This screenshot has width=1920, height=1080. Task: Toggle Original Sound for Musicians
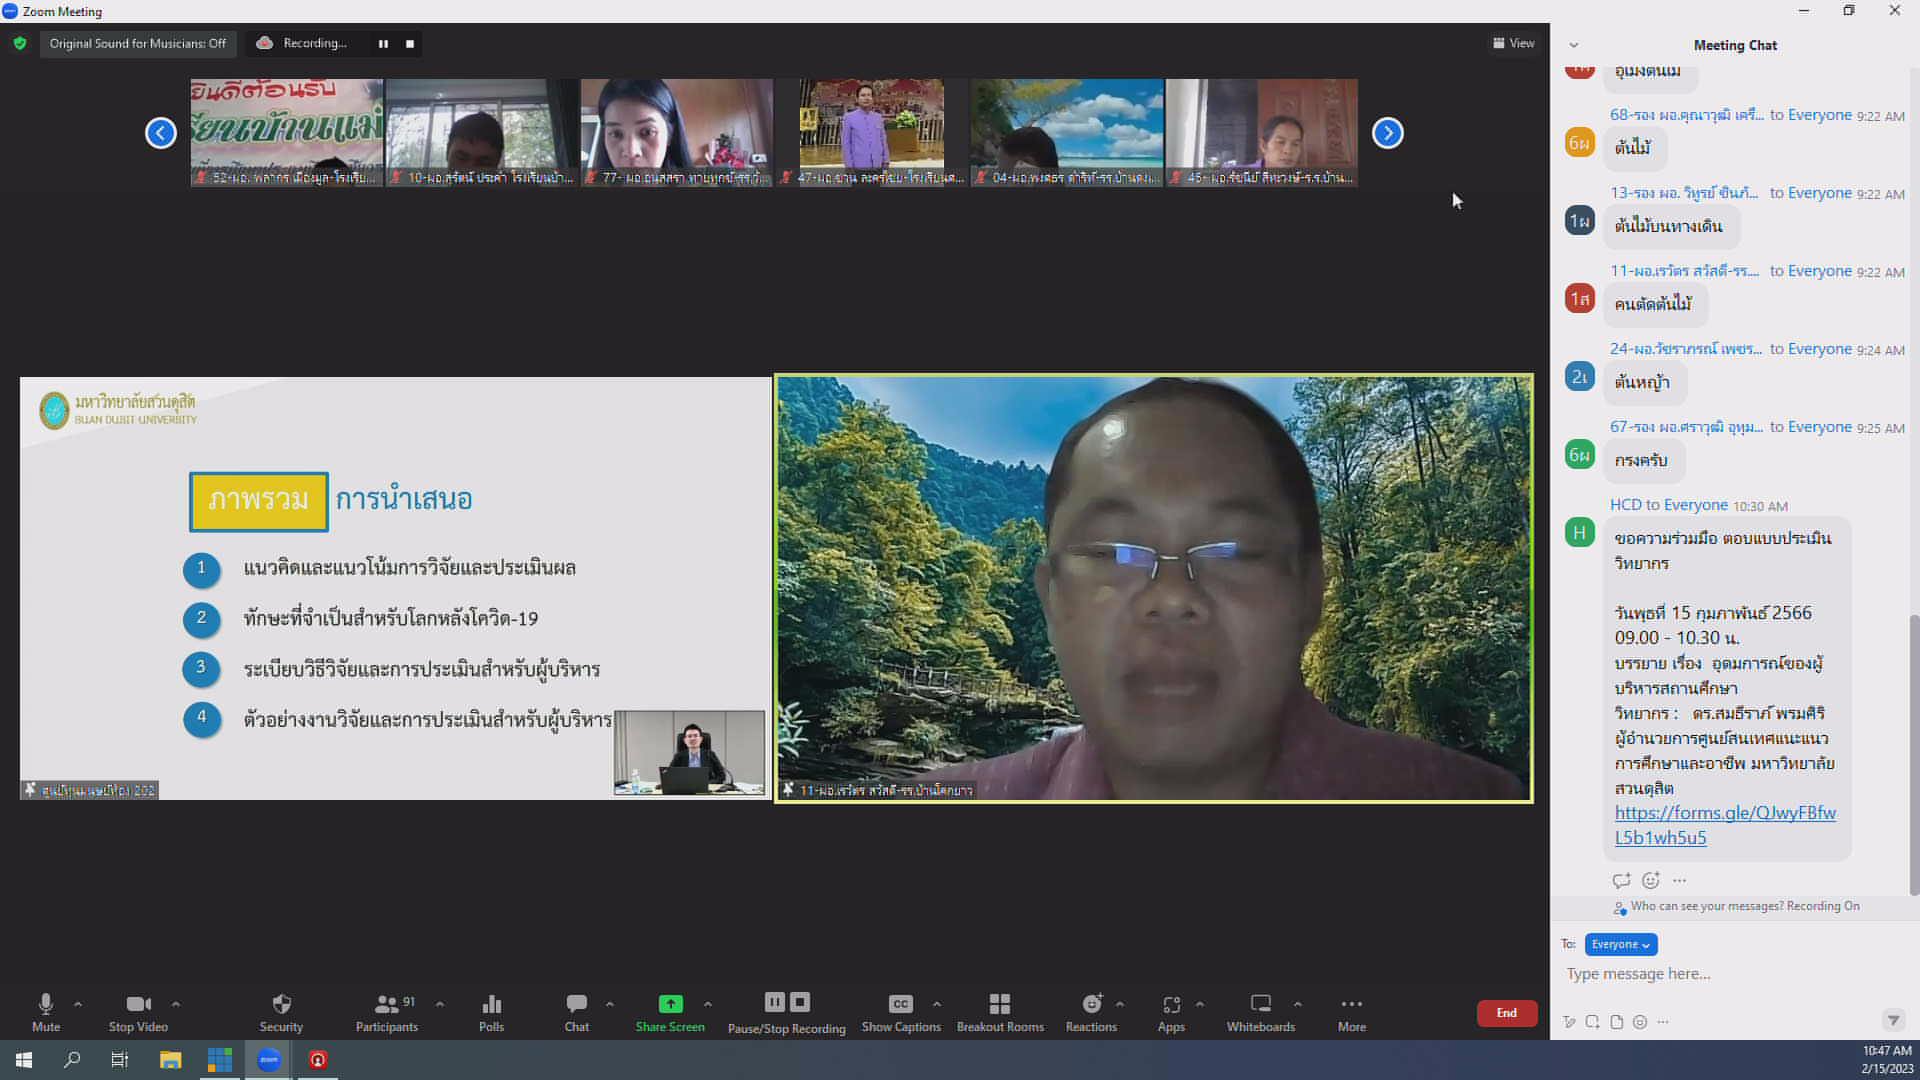[138, 43]
